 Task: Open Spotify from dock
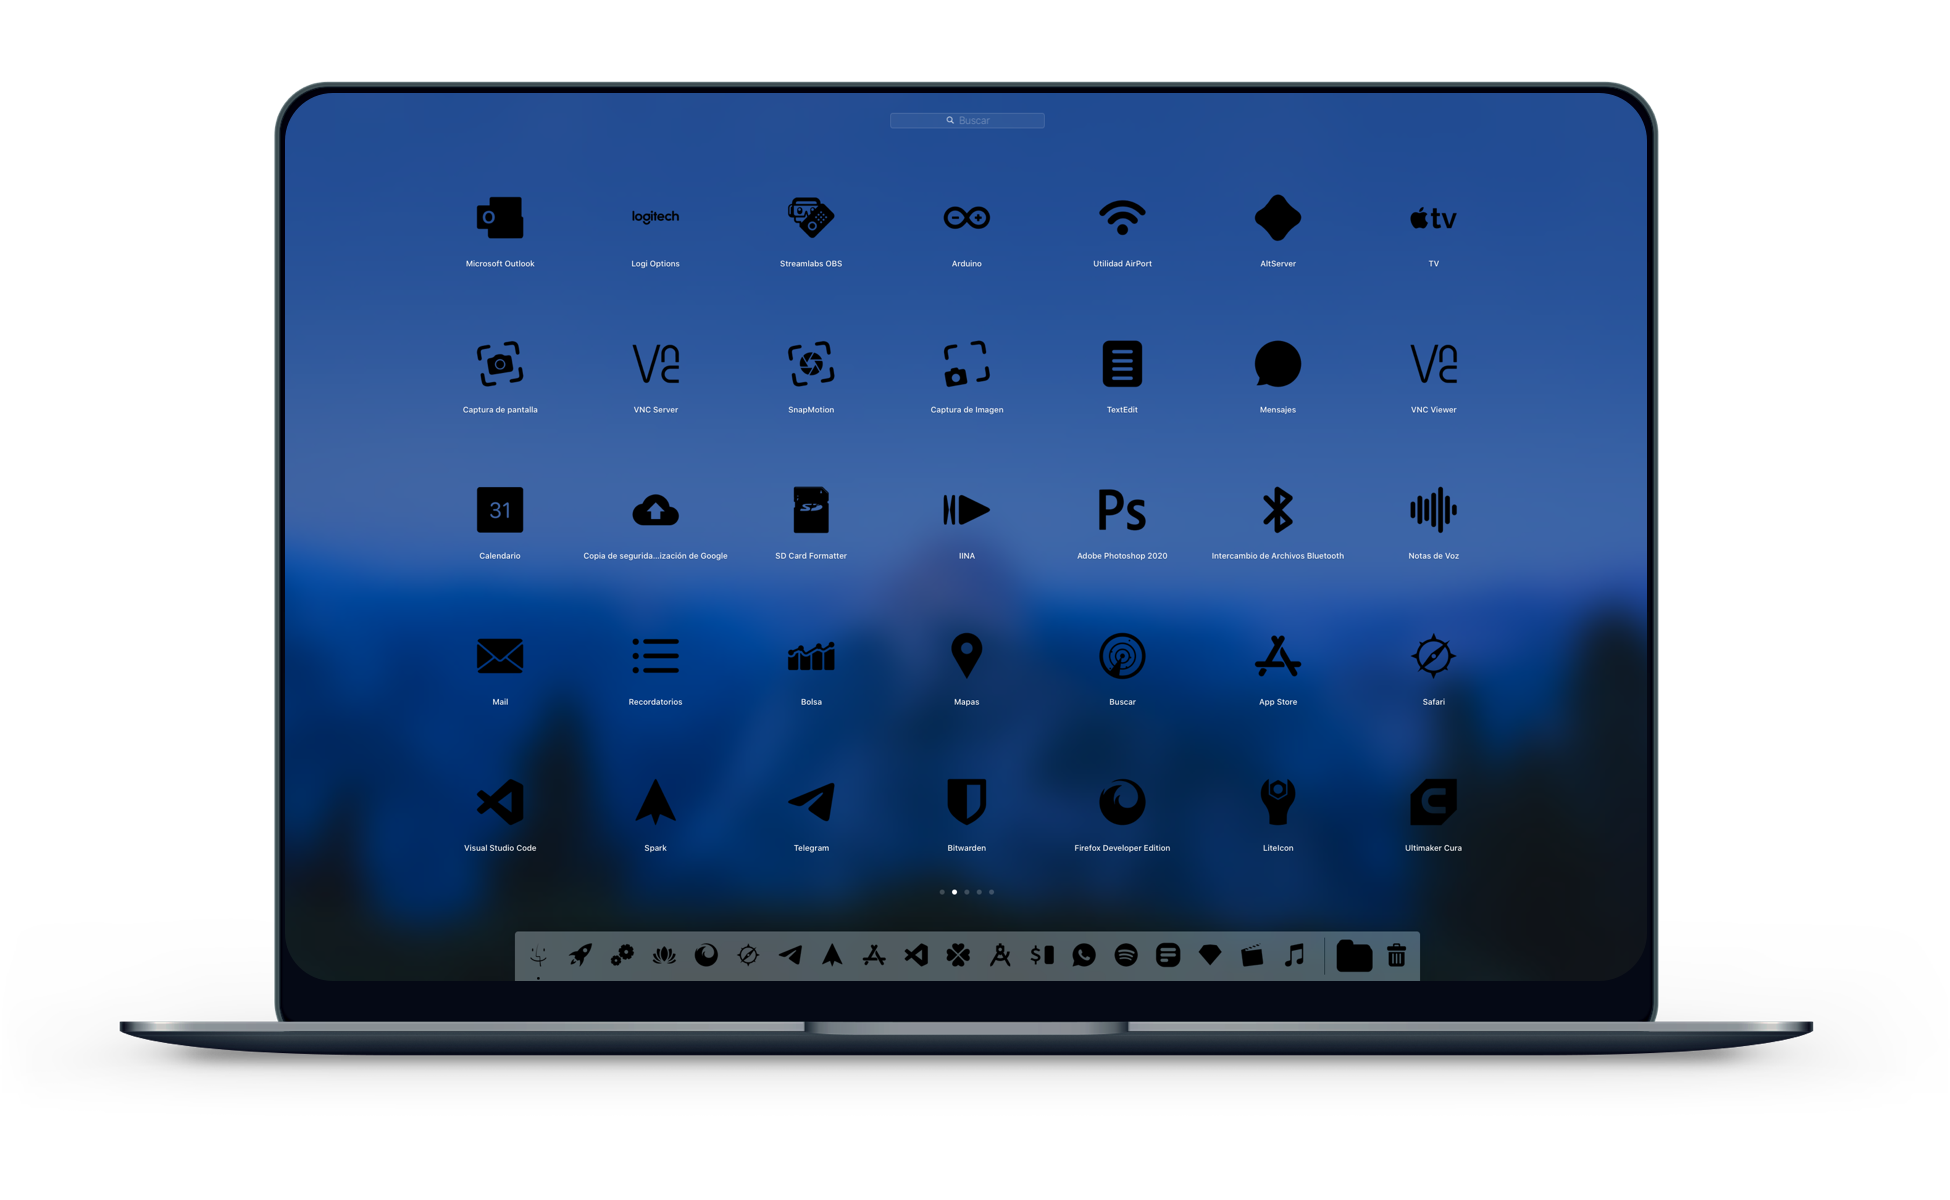pos(1124,956)
